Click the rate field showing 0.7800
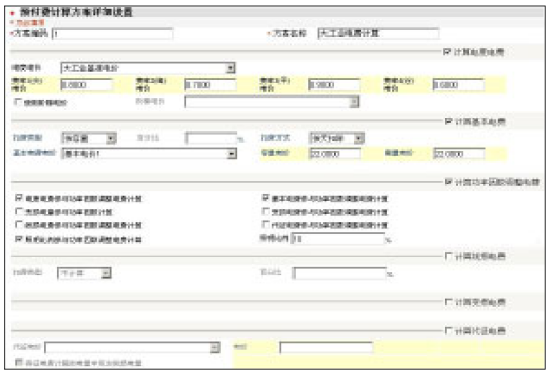Screen dimensions: 553x375 [211, 85]
